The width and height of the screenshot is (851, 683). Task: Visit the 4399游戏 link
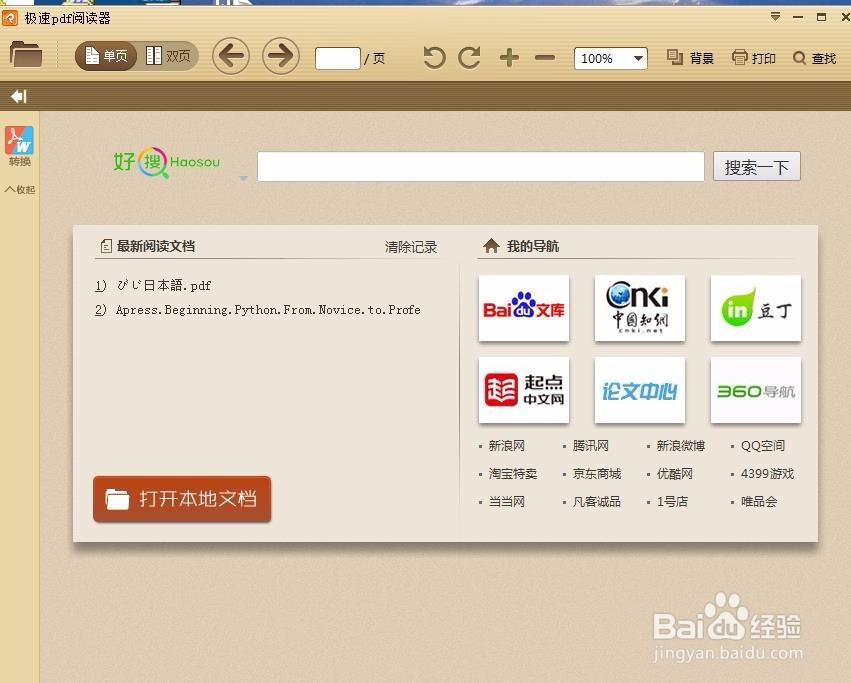point(767,474)
